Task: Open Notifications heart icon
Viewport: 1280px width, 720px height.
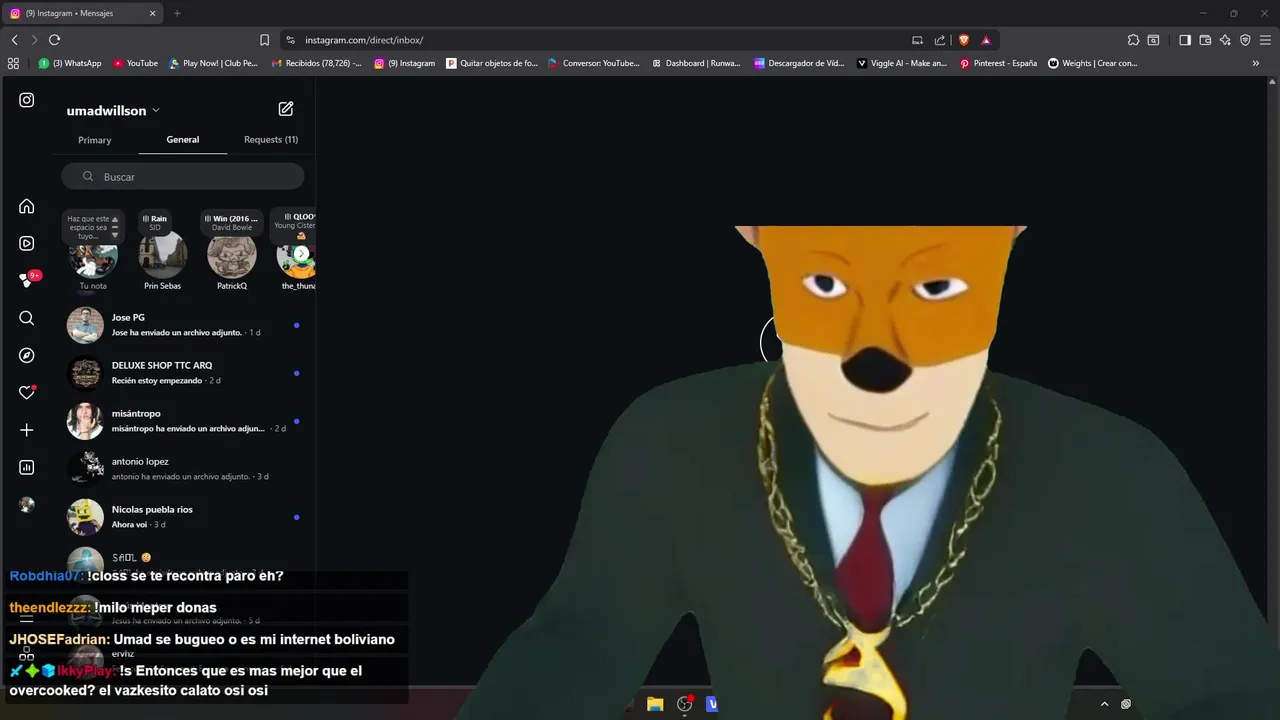Action: (x=27, y=392)
